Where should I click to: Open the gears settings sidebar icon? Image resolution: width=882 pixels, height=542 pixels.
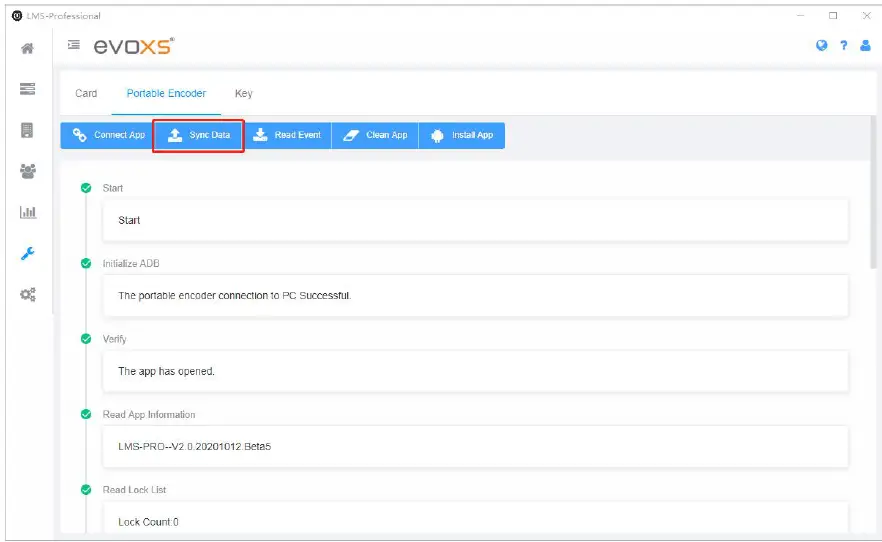click(x=28, y=294)
